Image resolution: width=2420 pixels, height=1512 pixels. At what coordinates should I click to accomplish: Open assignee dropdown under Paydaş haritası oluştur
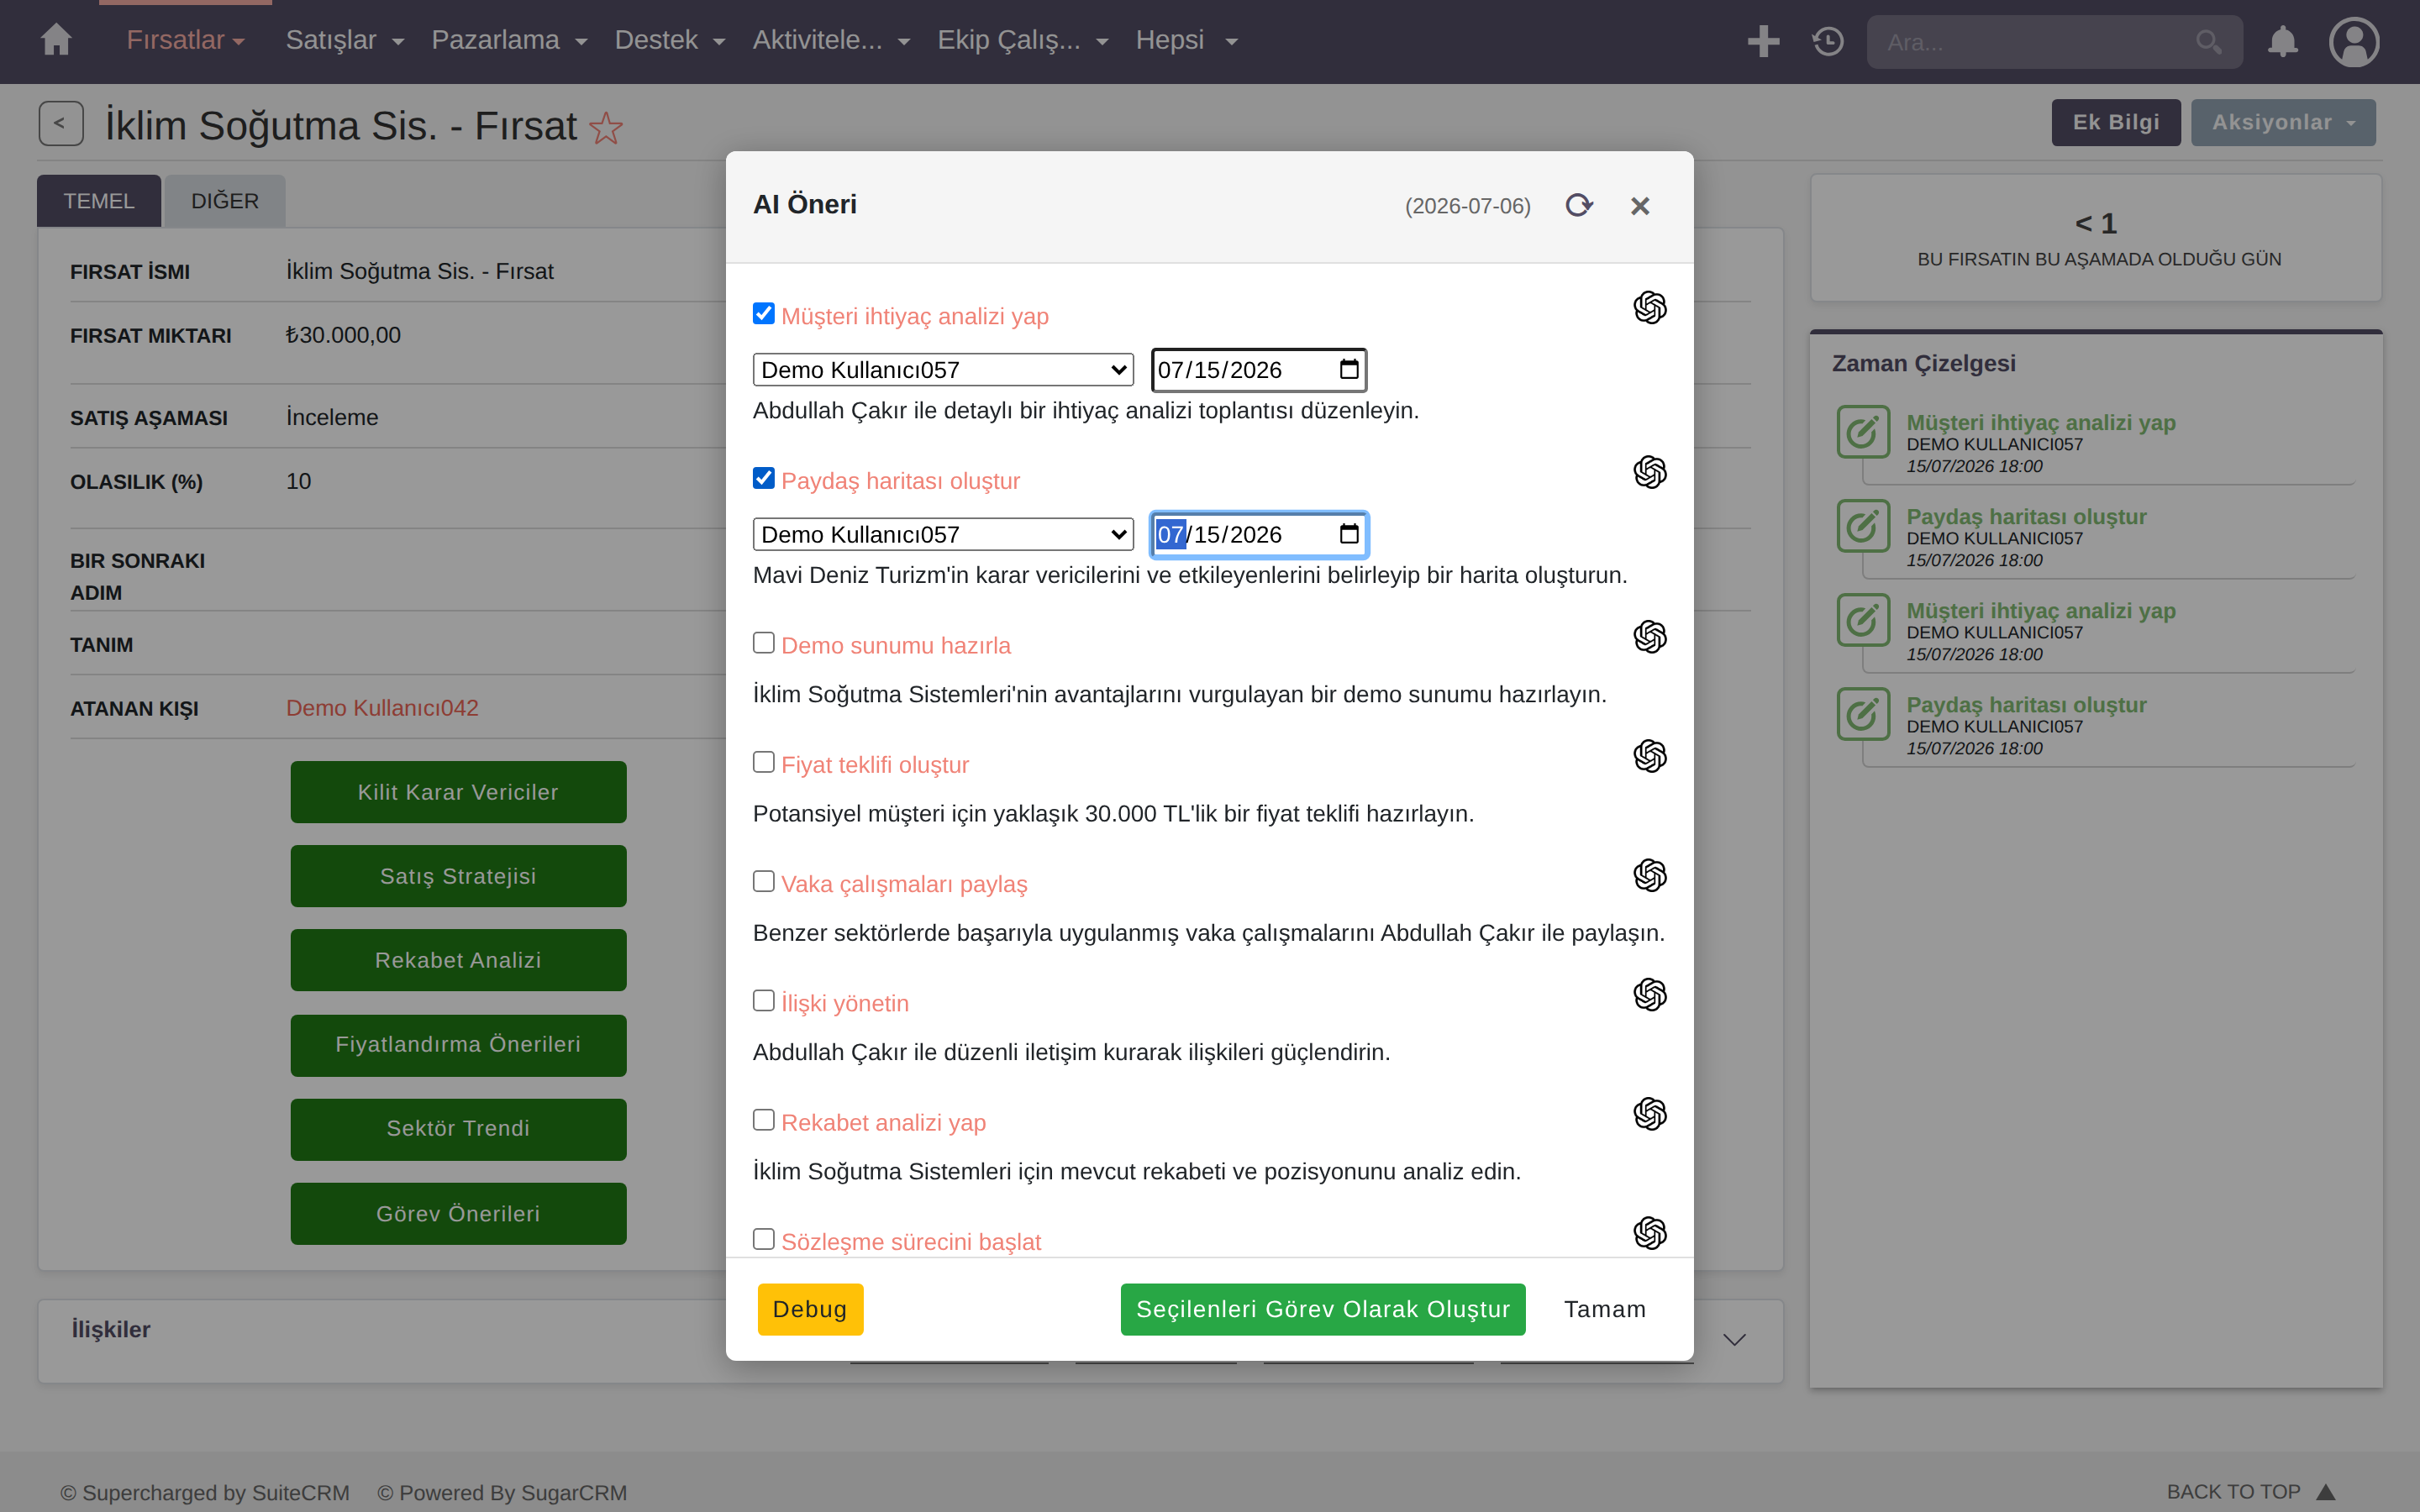pyautogui.click(x=943, y=534)
